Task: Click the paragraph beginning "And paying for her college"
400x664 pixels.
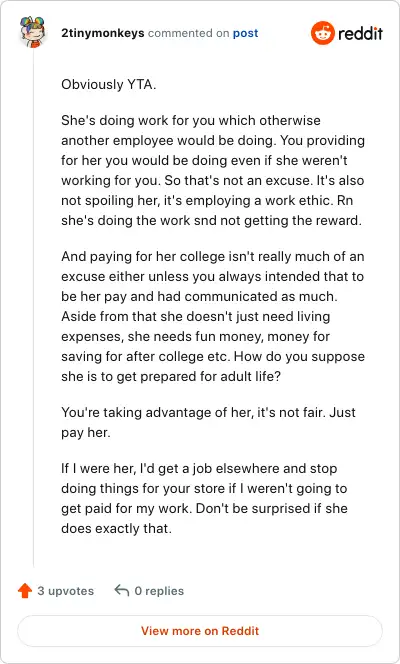Action: click(x=213, y=316)
